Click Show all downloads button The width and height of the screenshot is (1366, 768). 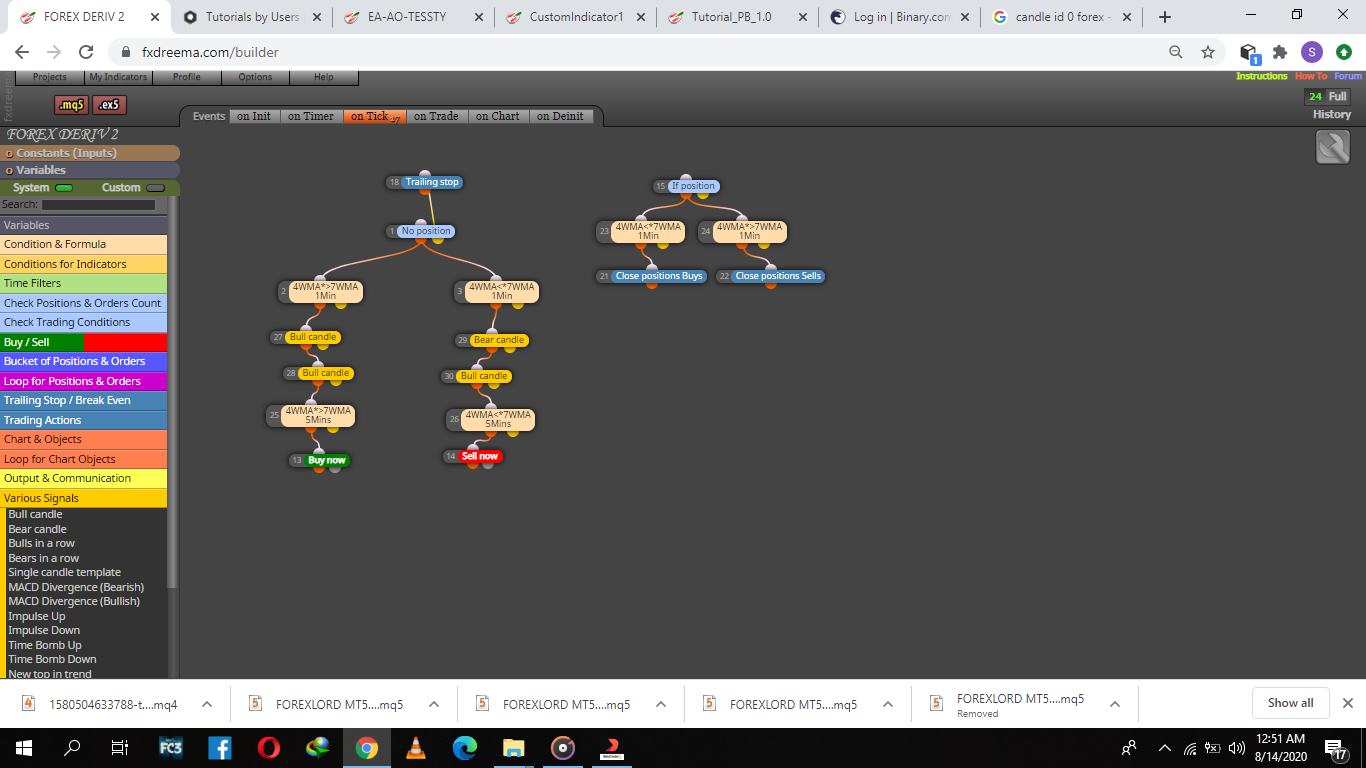(1290, 703)
